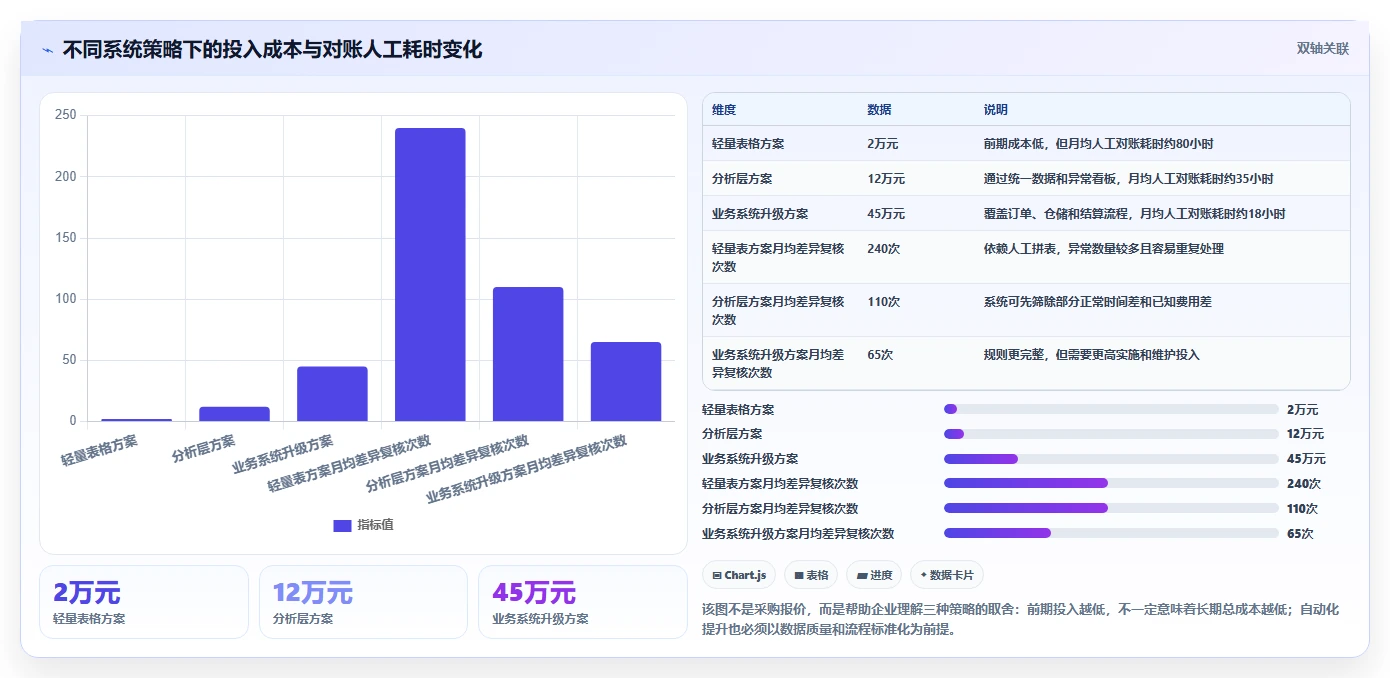Click the 双轴关联 label in header
This screenshot has width=1390, height=678.
[1322, 49]
